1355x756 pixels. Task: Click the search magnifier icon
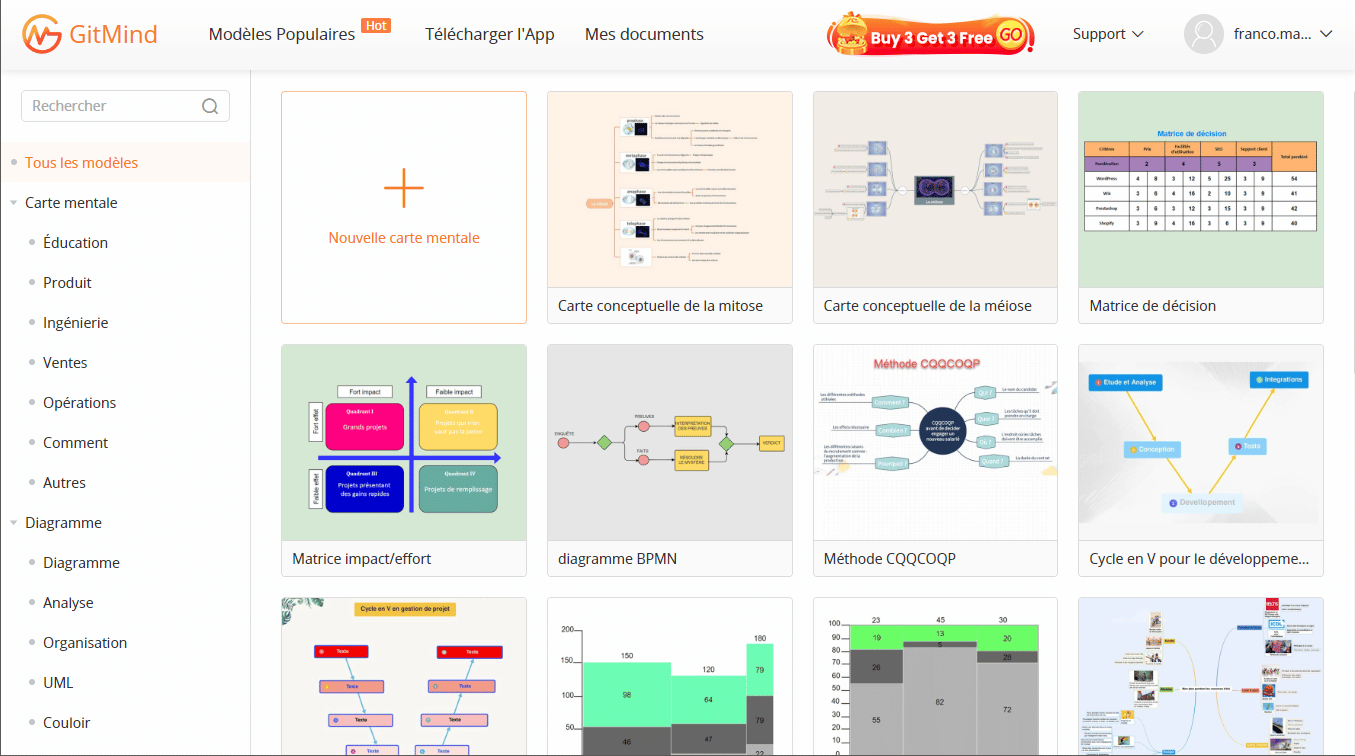coord(210,106)
